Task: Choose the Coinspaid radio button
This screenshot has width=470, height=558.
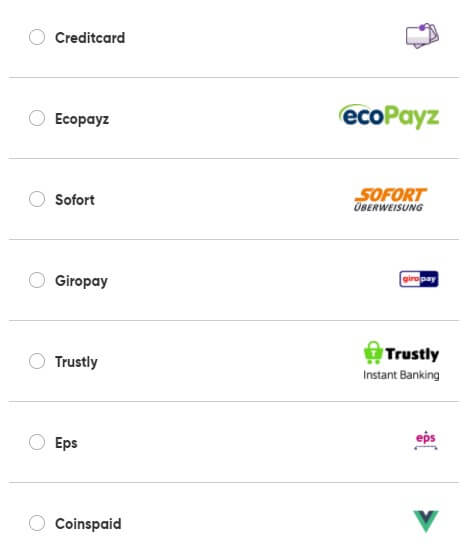Action: coord(37,523)
